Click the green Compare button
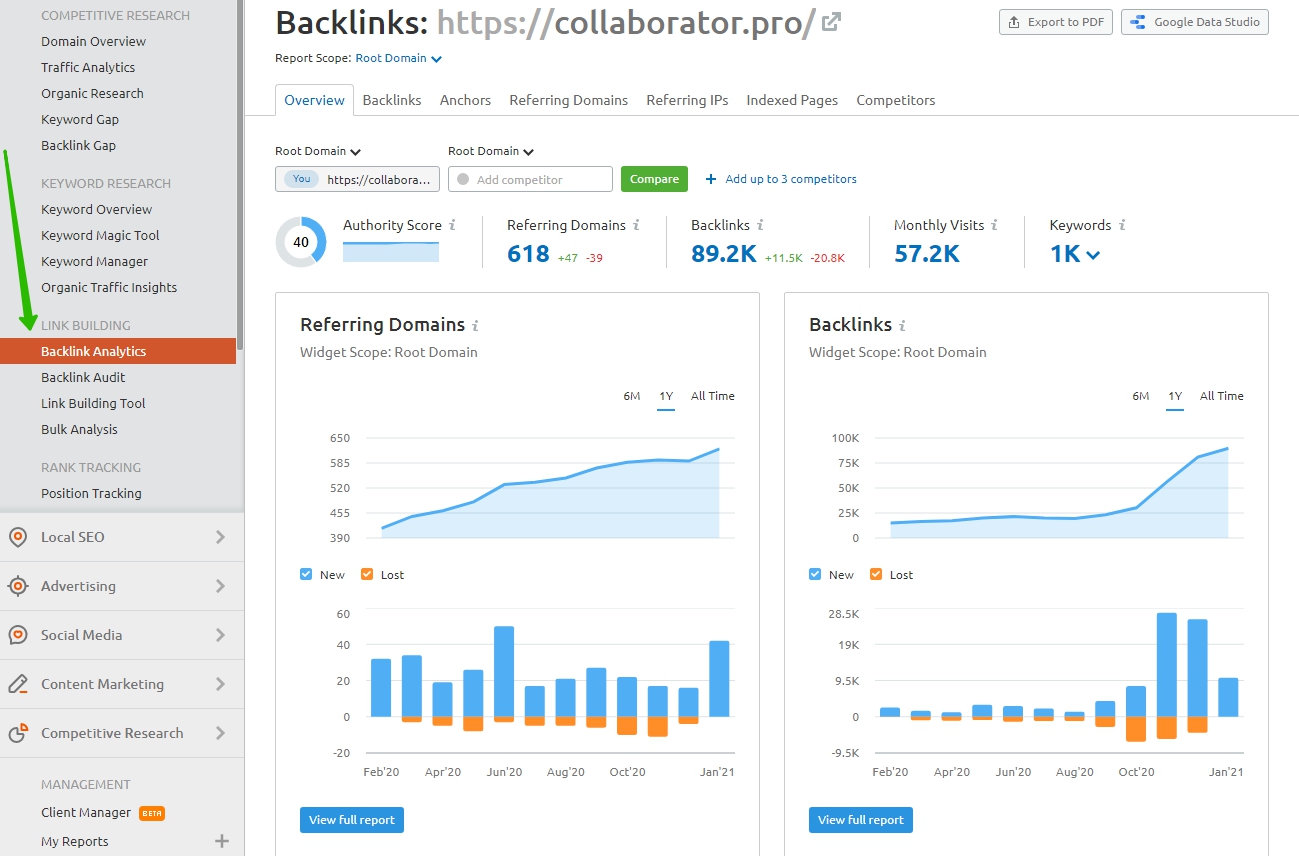Viewport: 1299px width, 856px height. pyautogui.click(x=653, y=178)
